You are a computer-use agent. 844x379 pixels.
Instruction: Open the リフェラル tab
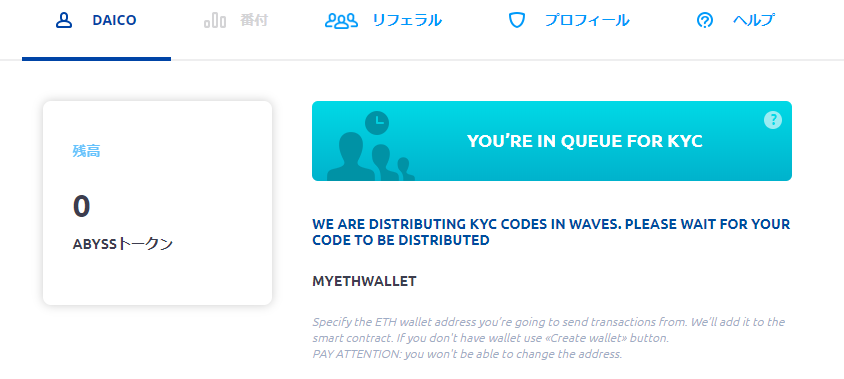[383, 21]
